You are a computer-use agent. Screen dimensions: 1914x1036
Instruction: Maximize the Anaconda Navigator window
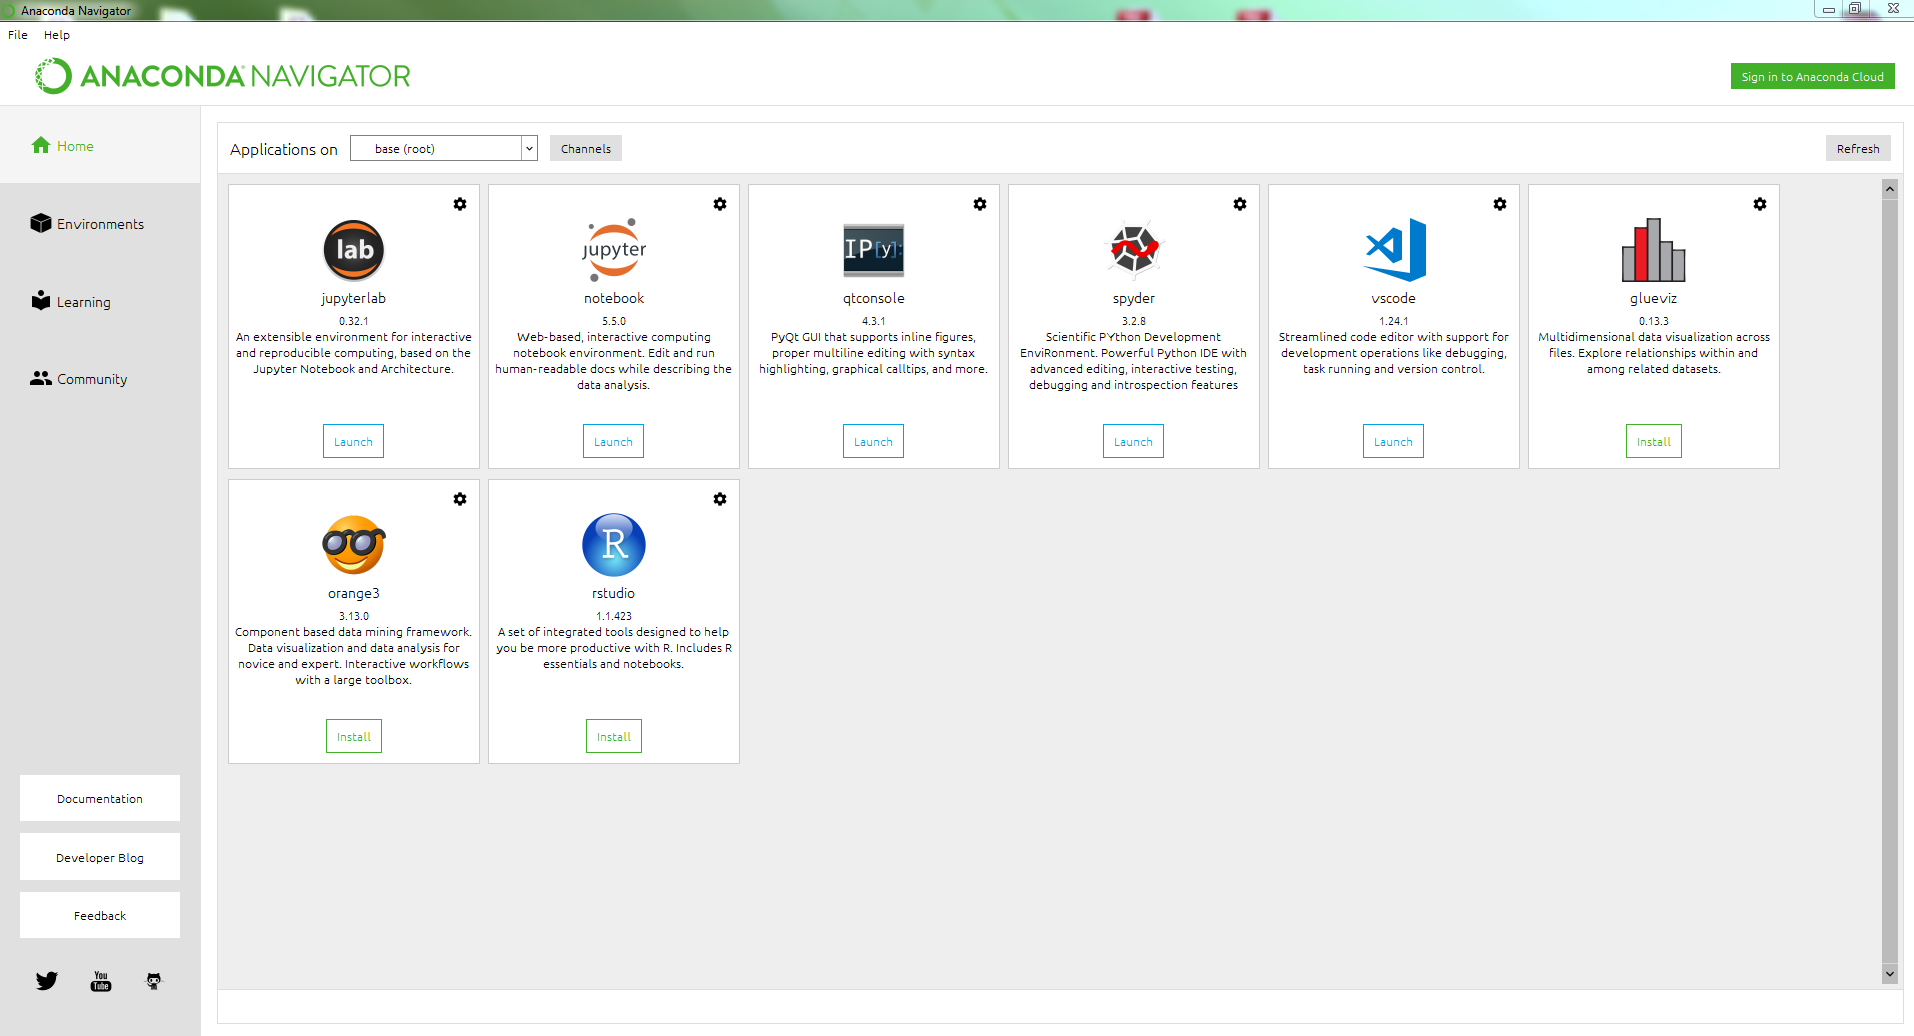(1855, 8)
